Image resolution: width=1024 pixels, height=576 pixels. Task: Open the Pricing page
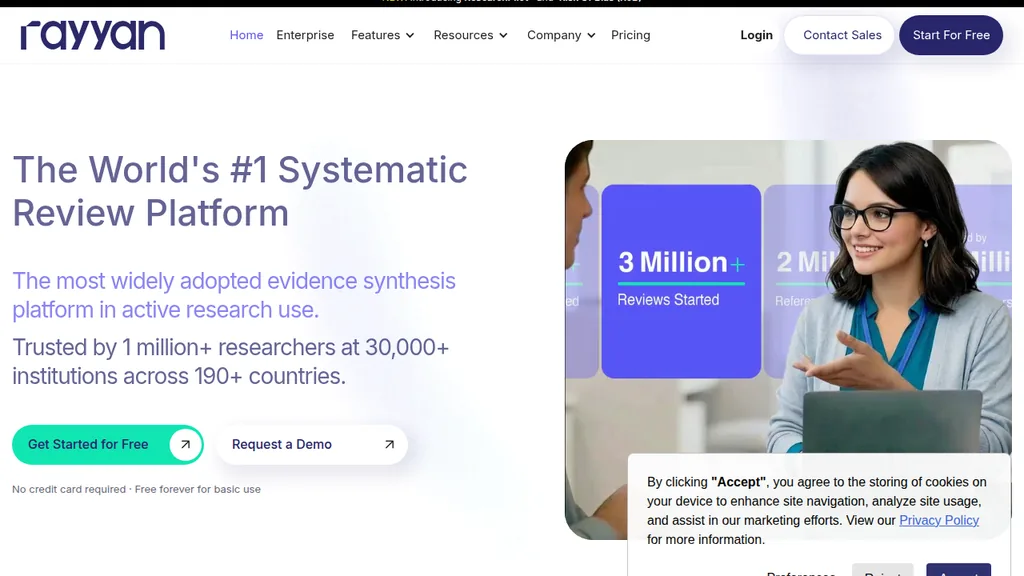click(x=630, y=35)
